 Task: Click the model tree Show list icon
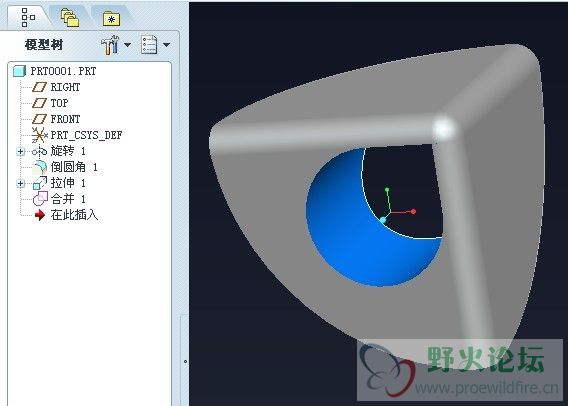coord(149,45)
